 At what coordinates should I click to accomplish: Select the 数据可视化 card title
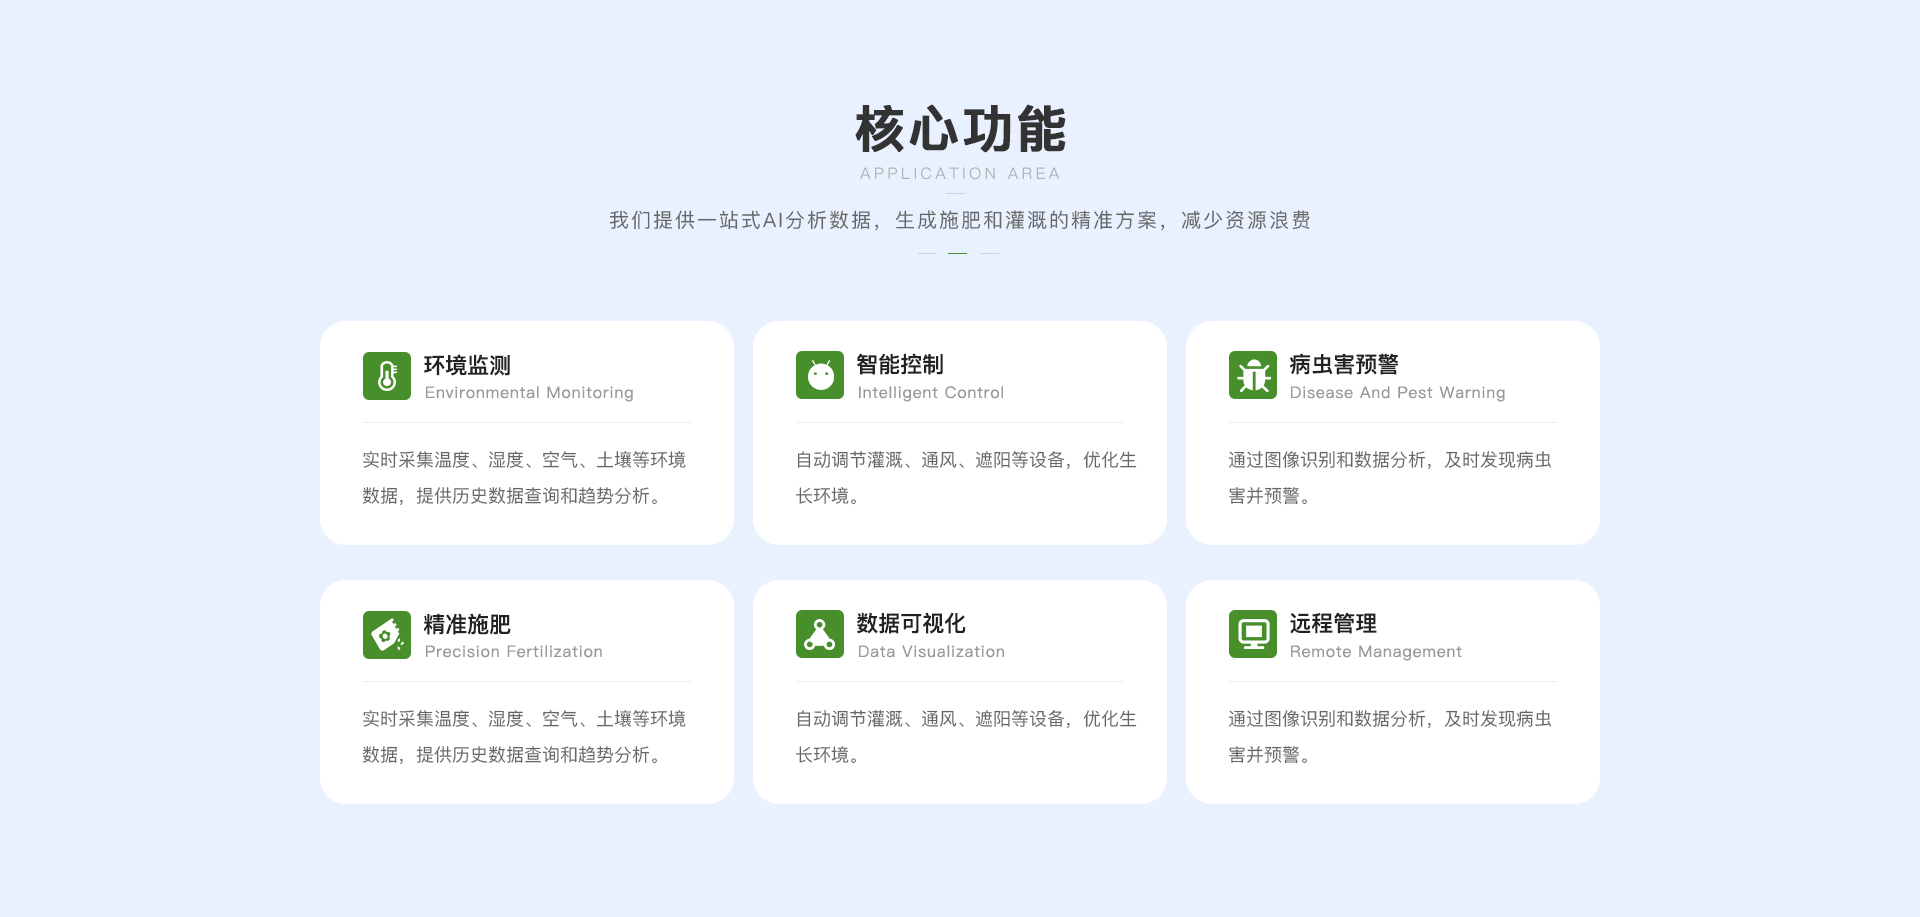coord(911,624)
